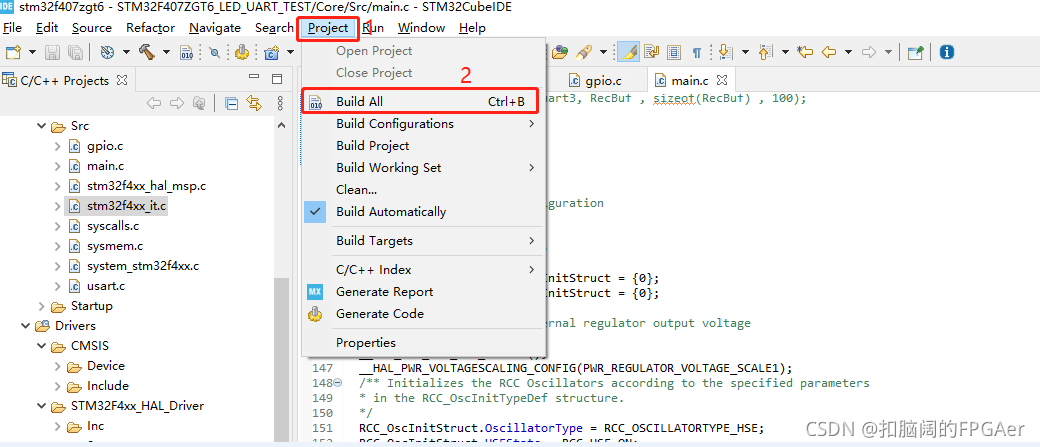Click the build configuration manage icon
1040x447 pixels.
tap(107, 52)
